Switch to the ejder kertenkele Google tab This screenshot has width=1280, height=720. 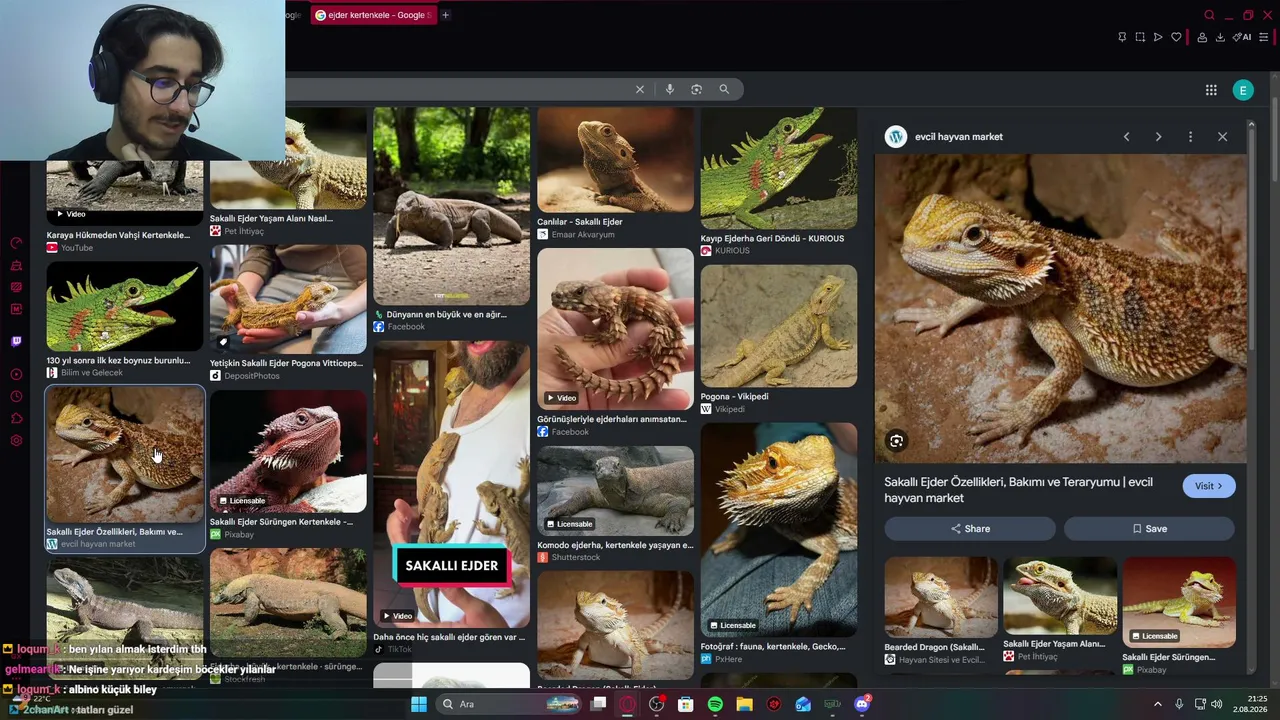pos(373,15)
